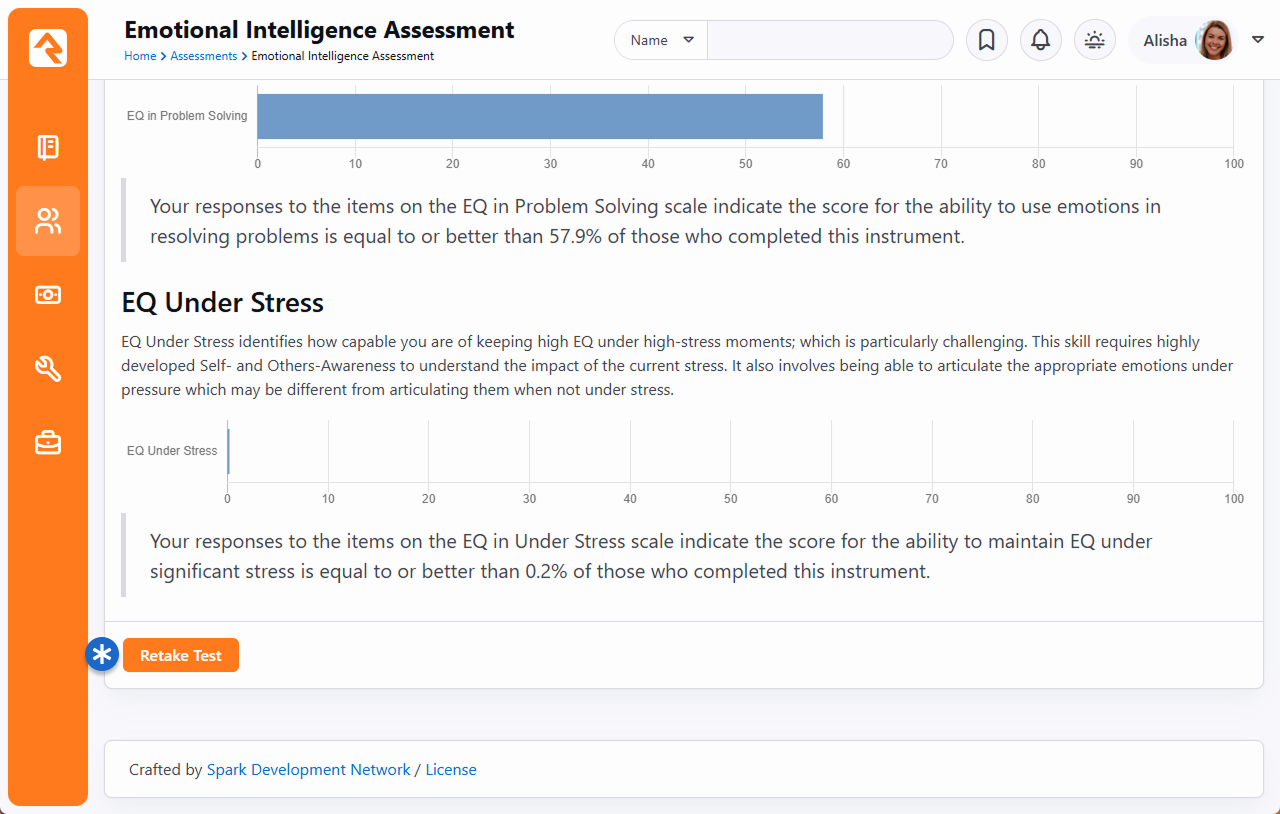The width and height of the screenshot is (1280, 814).
Task: Toggle the light/dark theme sun icon
Action: [x=1095, y=40]
